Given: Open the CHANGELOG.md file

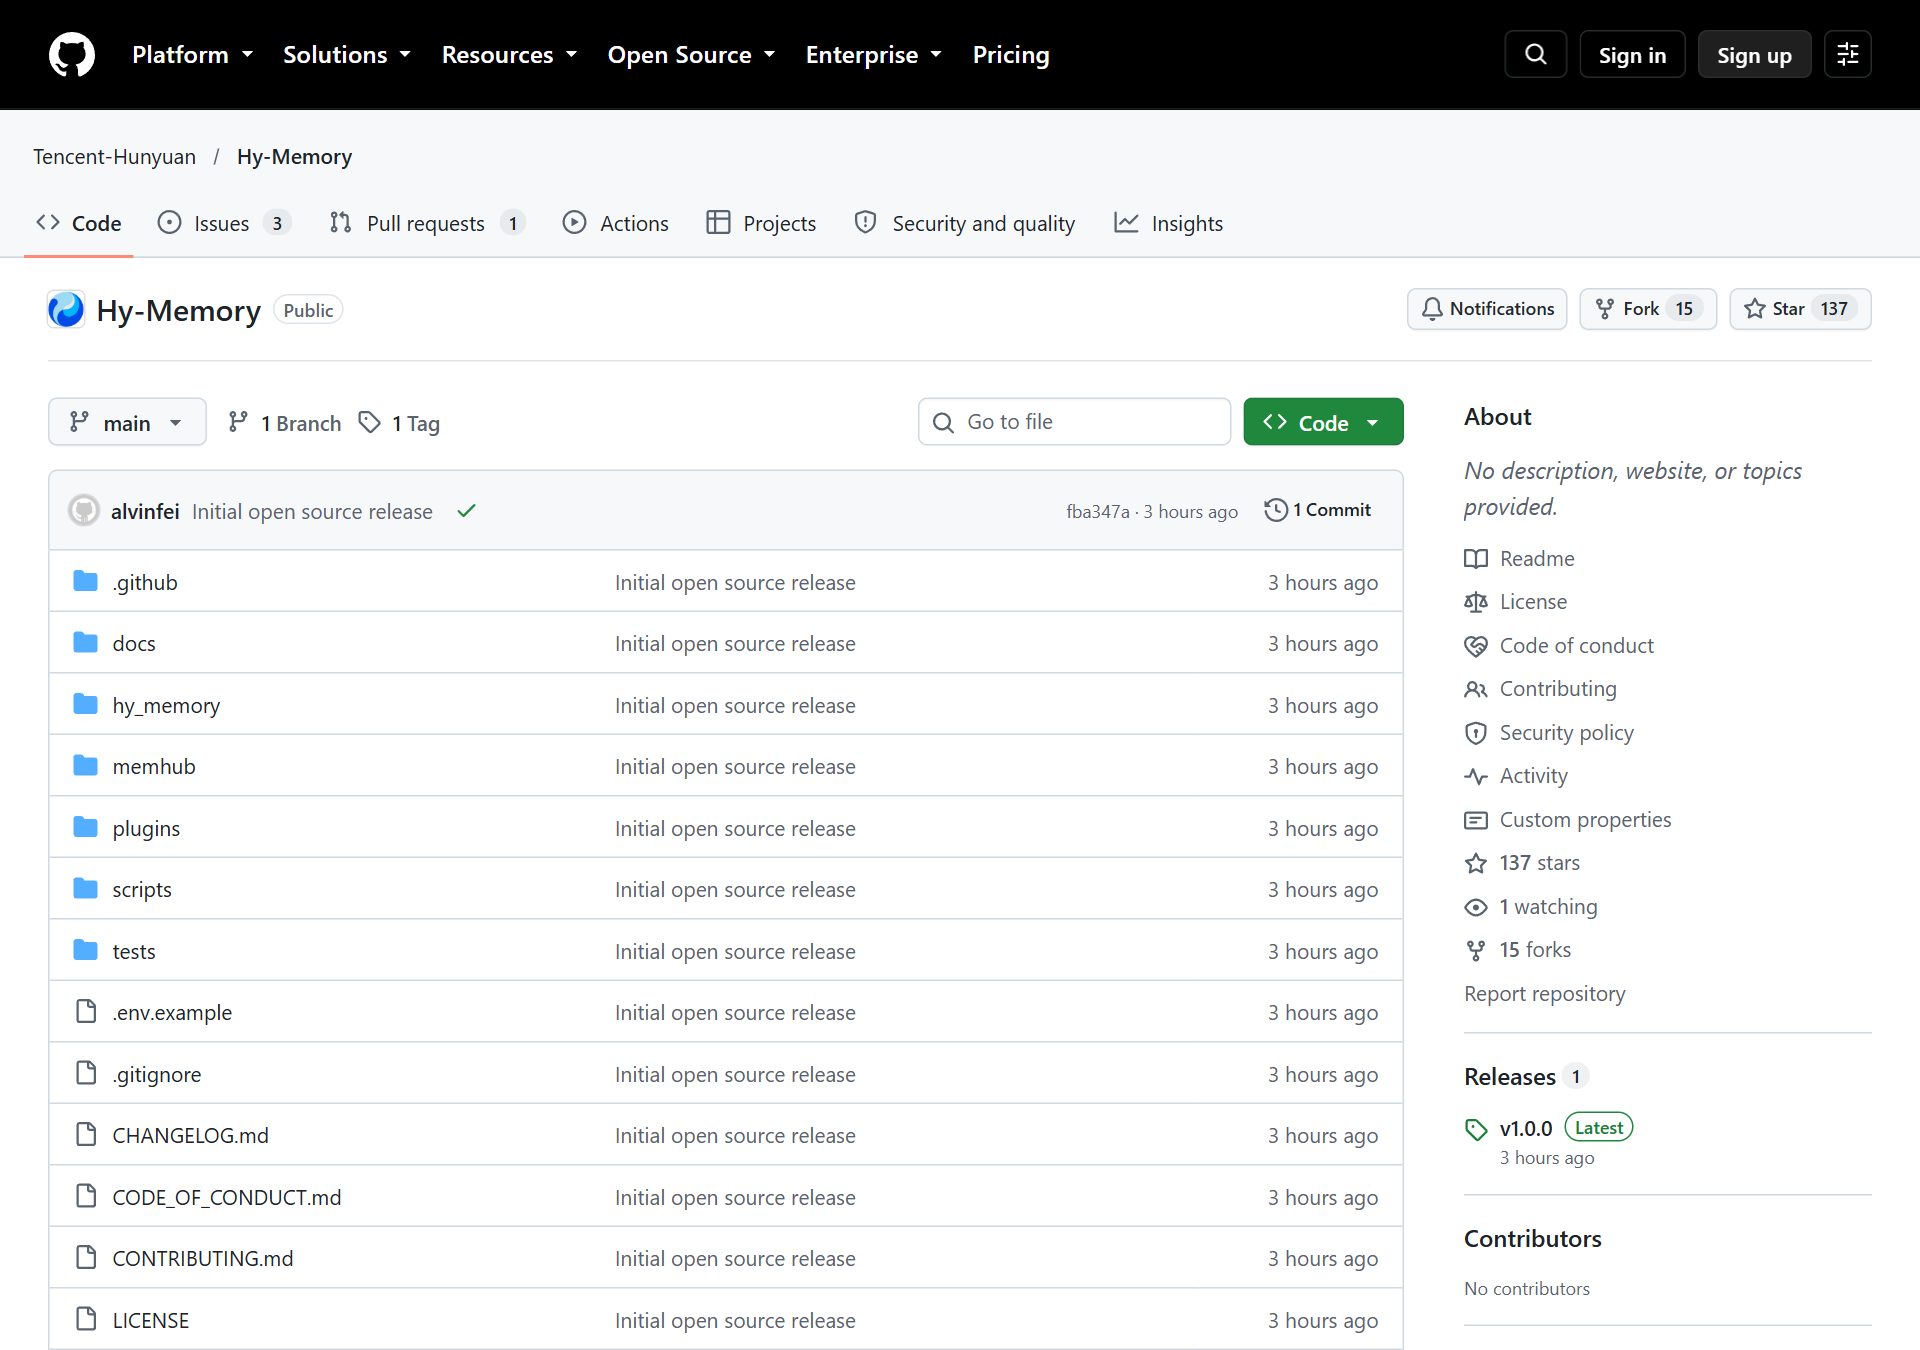Looking at the screenshot, I should [x=190, y=1135].
